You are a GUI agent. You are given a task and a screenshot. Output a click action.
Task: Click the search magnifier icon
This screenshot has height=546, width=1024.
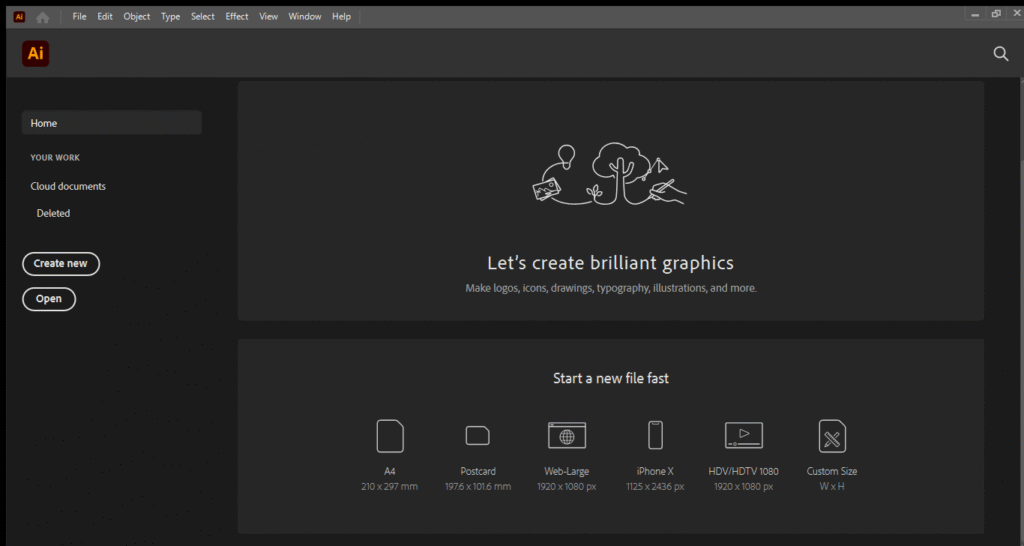coord(1000,54)
